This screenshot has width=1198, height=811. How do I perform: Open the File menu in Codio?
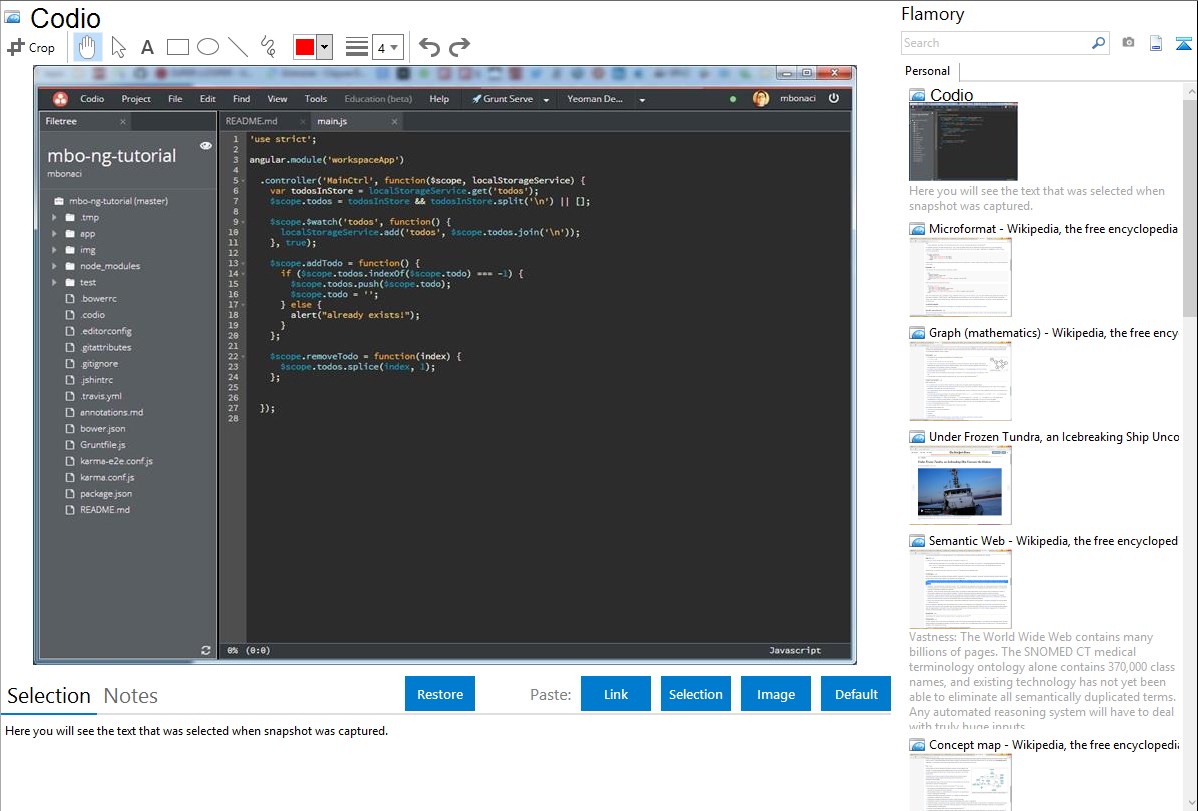(175, 99)
